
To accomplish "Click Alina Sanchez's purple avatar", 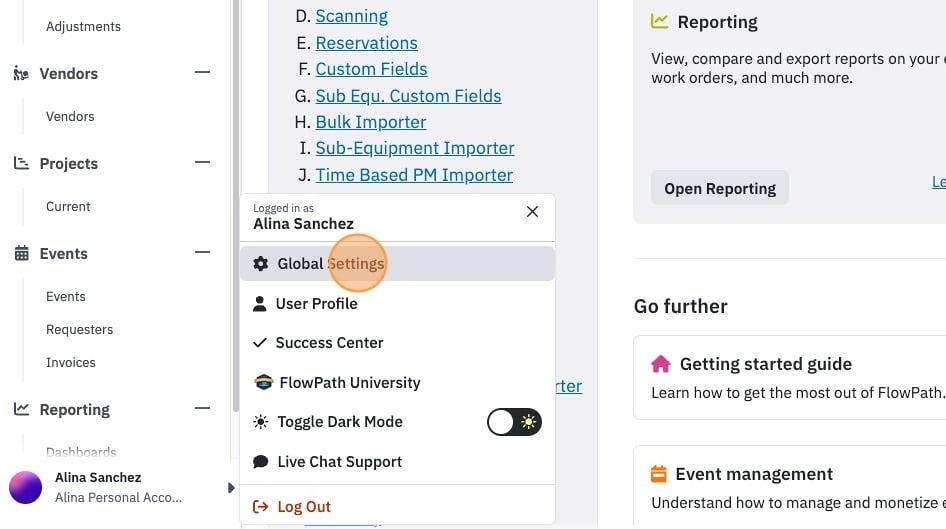I will [25, 487].
